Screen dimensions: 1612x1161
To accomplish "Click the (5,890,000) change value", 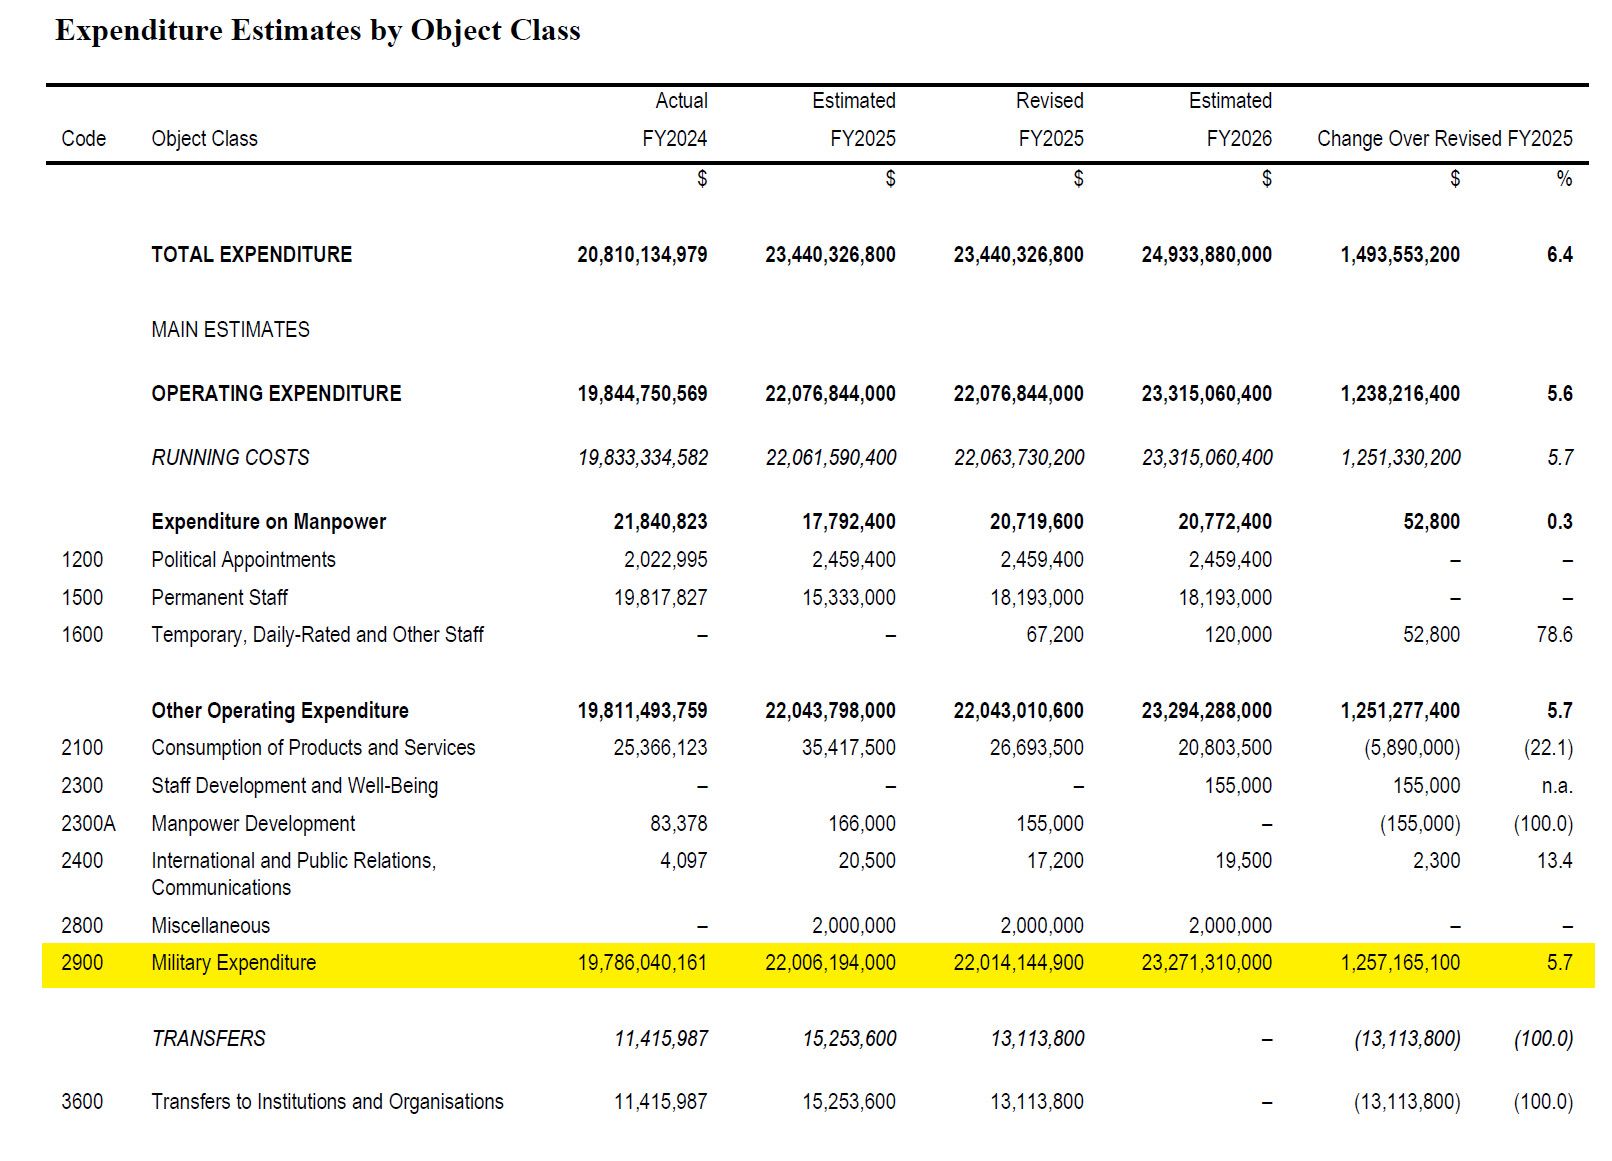I will [1412, 747].
